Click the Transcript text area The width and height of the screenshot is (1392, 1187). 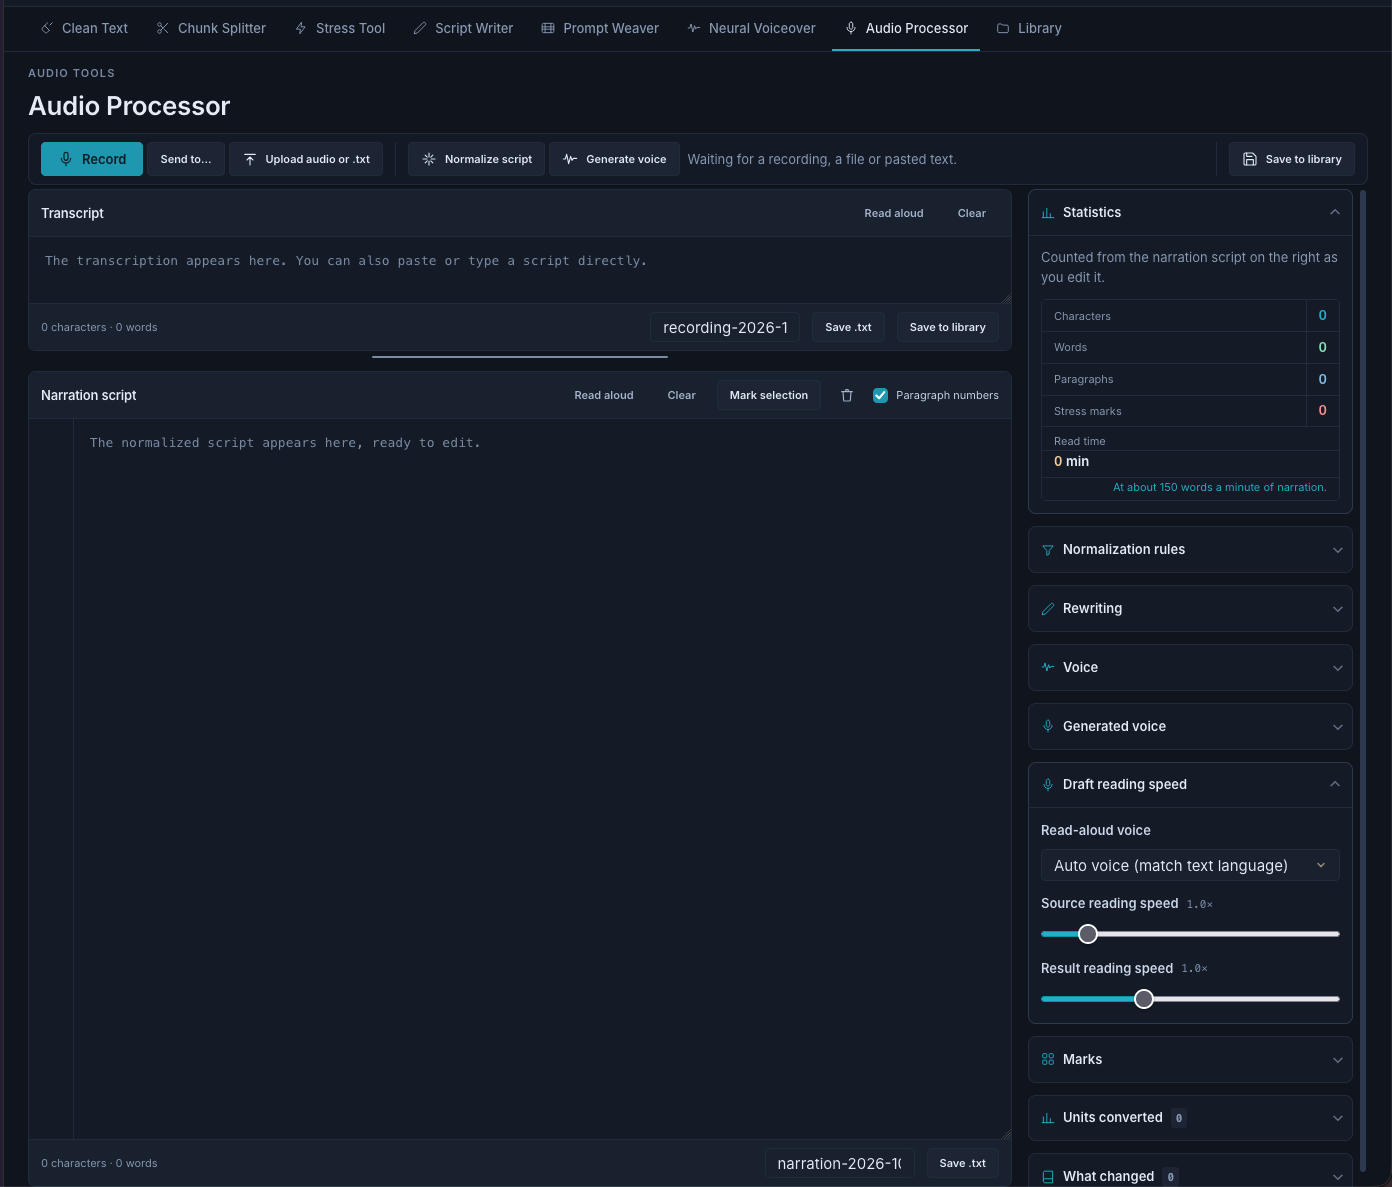click(520, 270)
